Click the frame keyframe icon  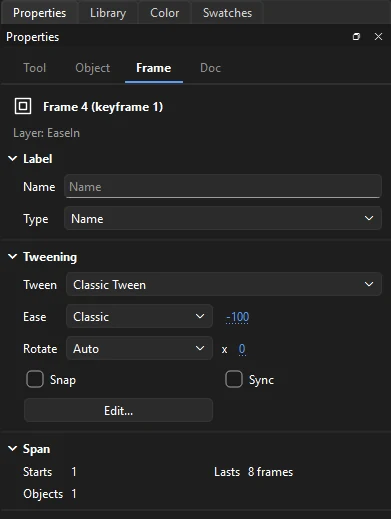coord(23,106)
